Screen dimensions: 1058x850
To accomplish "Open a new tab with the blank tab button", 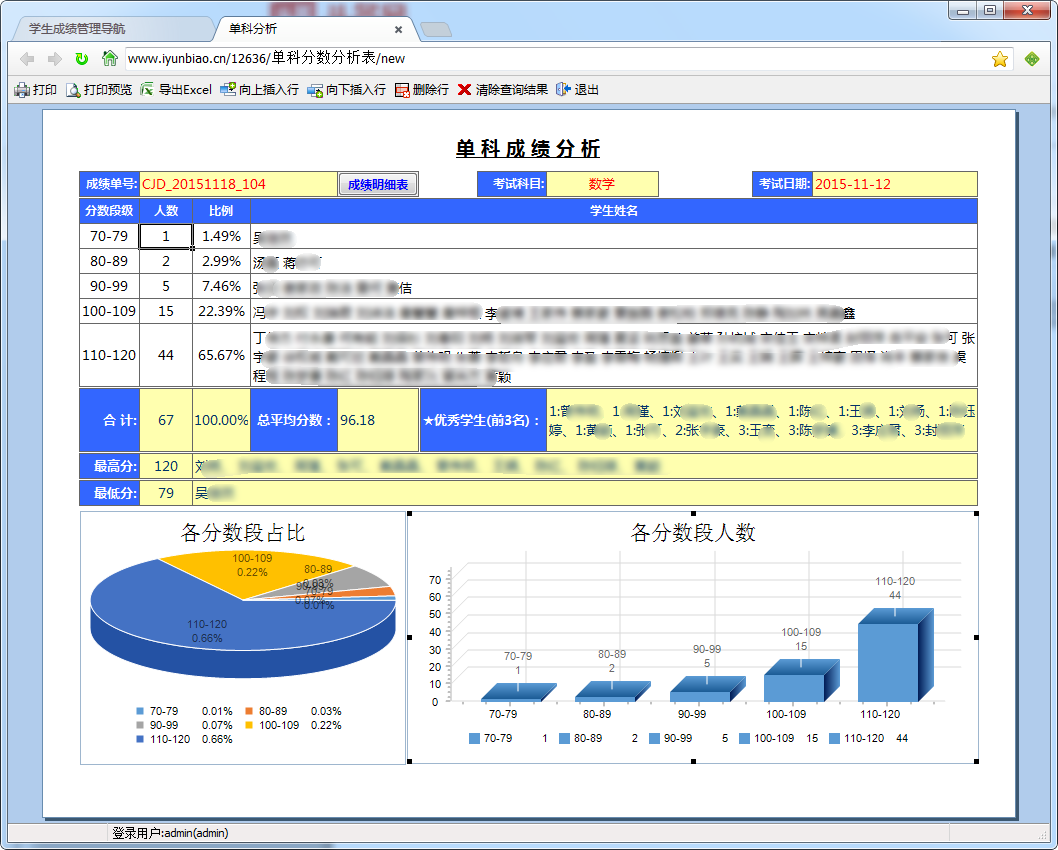I will 436,30.
